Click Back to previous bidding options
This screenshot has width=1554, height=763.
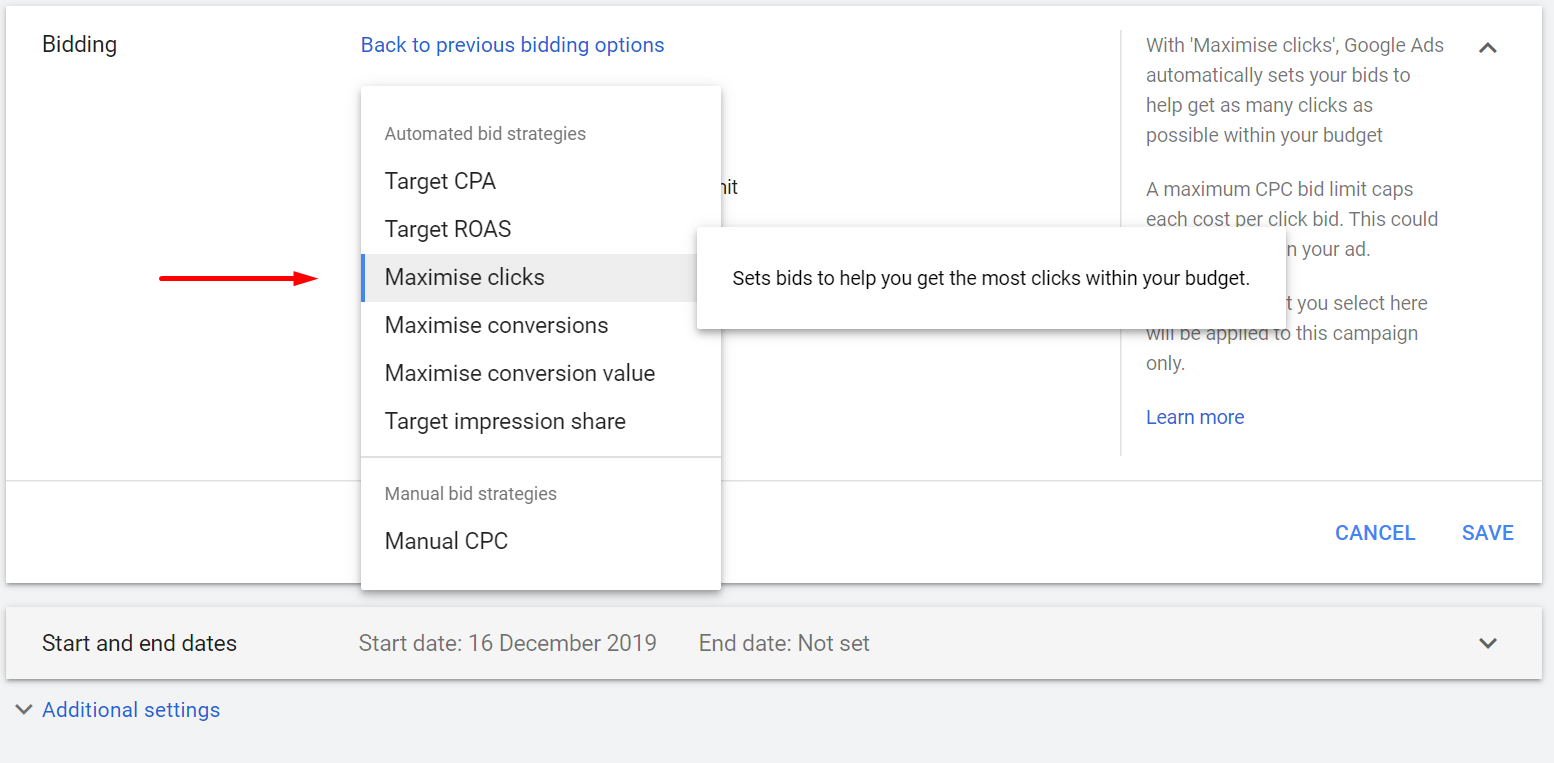(x=512, y=44)
